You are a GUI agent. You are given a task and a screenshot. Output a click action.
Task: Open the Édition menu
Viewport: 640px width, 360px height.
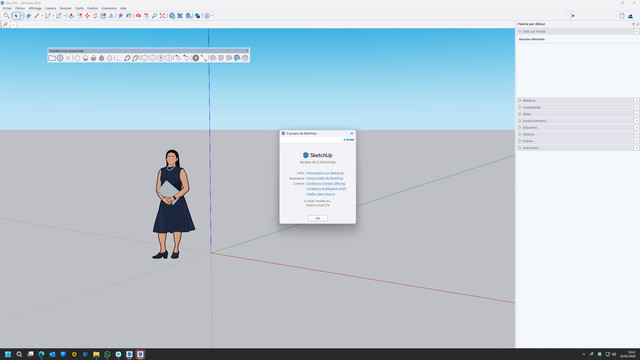point(20,8)
